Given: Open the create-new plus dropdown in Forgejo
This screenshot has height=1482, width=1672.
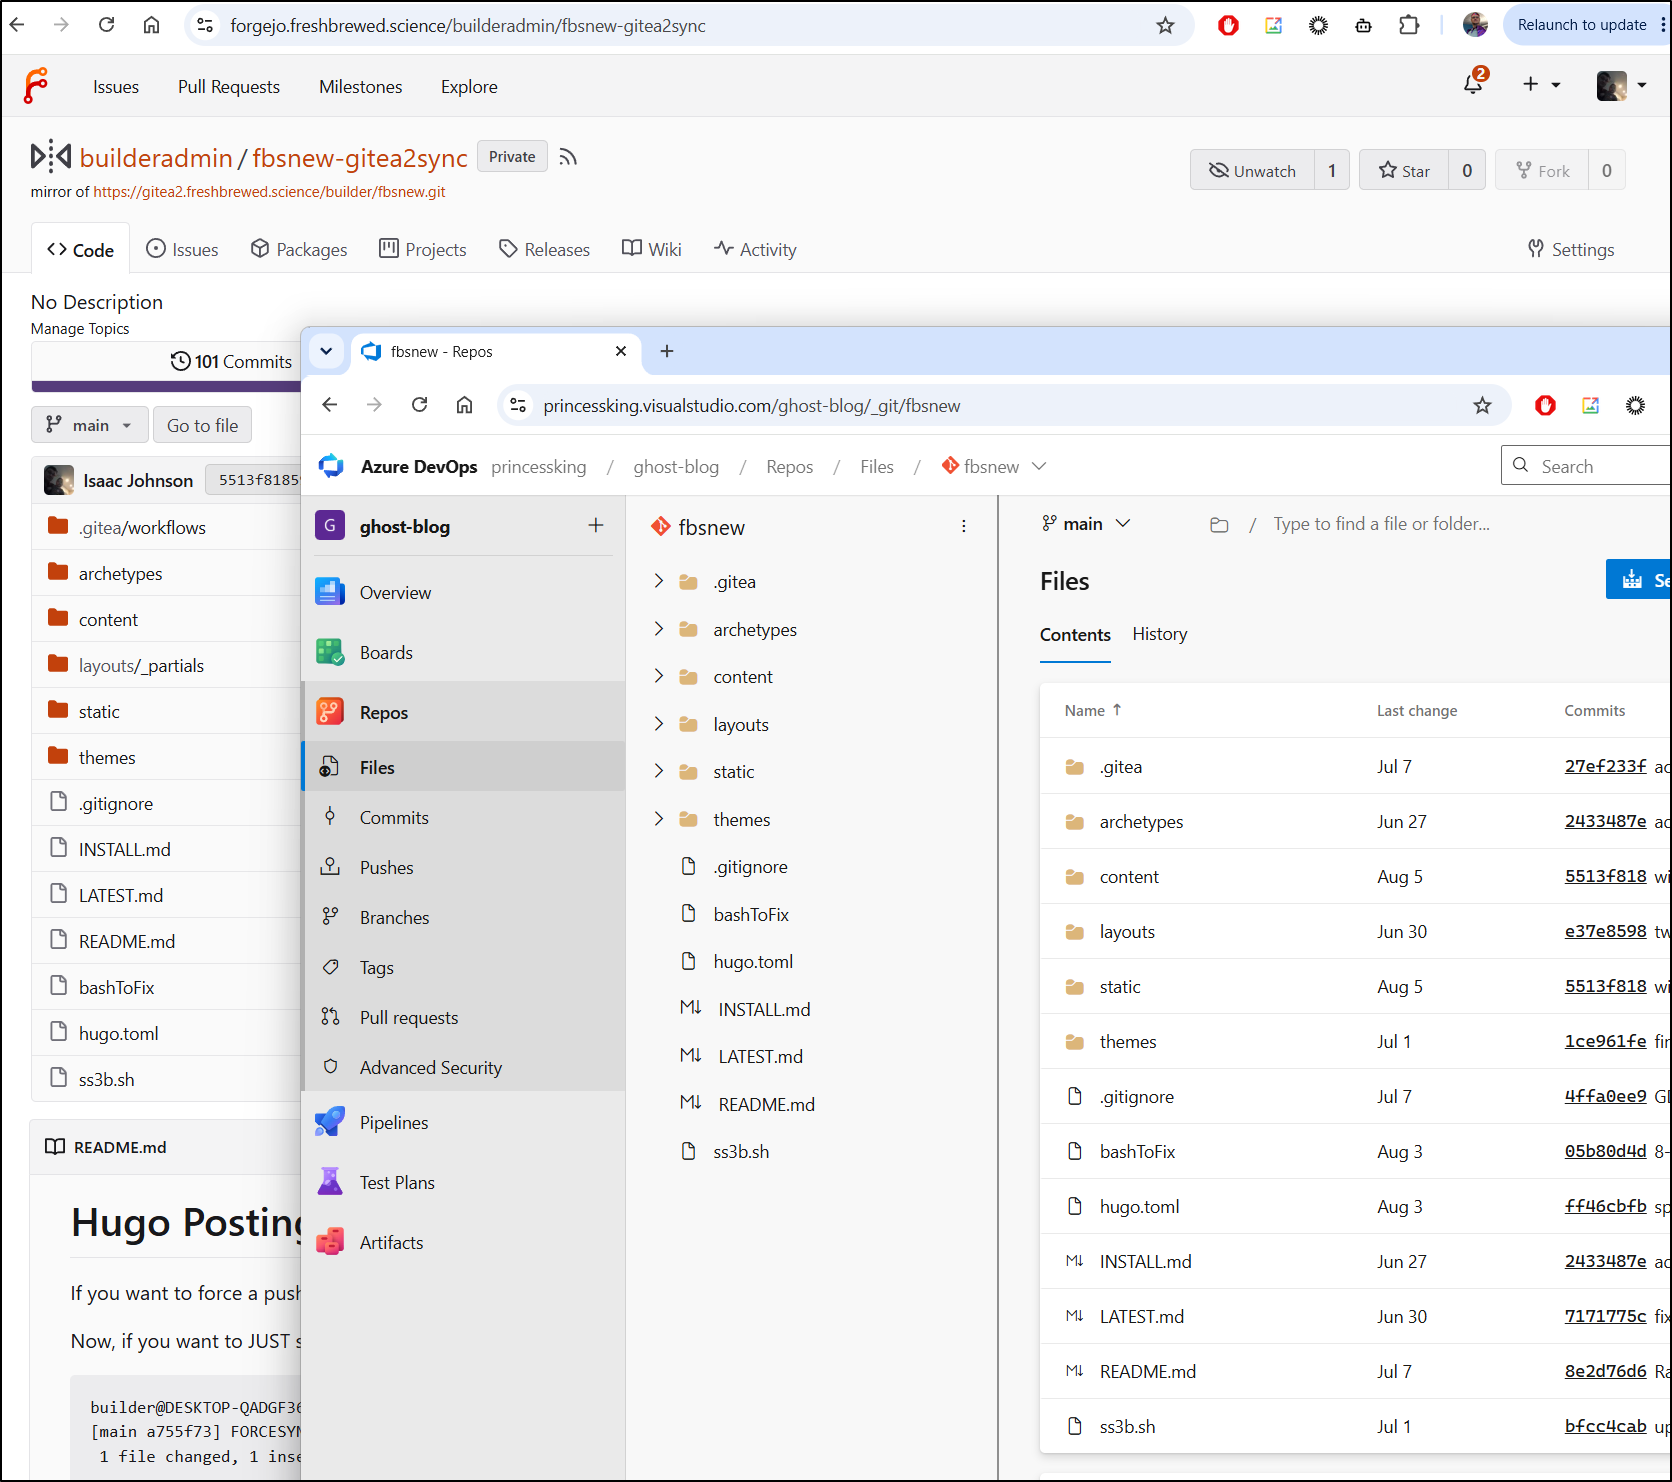Looking at the screenshot, I should [1541, 85].
